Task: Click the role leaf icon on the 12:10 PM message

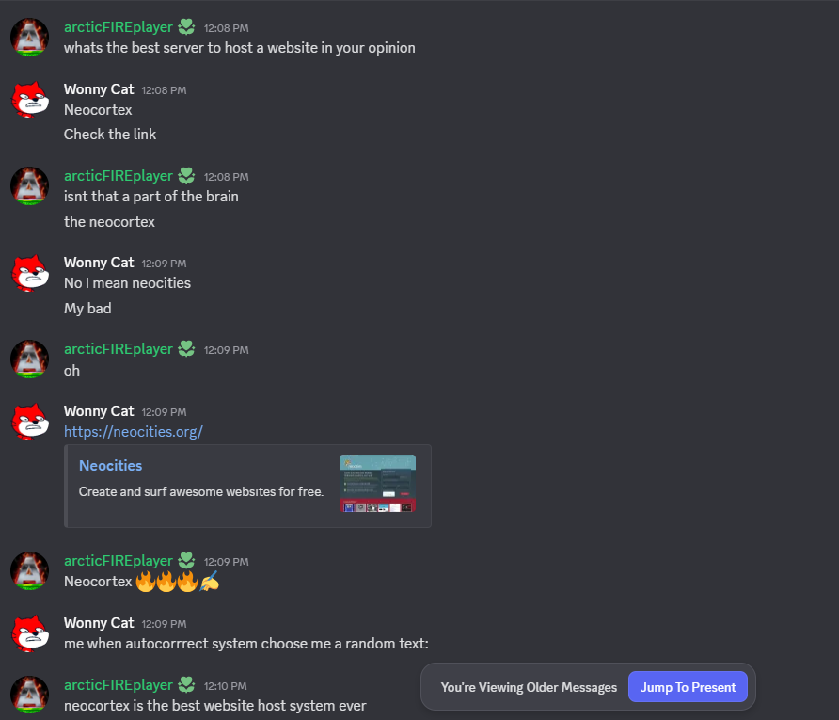Action: 187,685
